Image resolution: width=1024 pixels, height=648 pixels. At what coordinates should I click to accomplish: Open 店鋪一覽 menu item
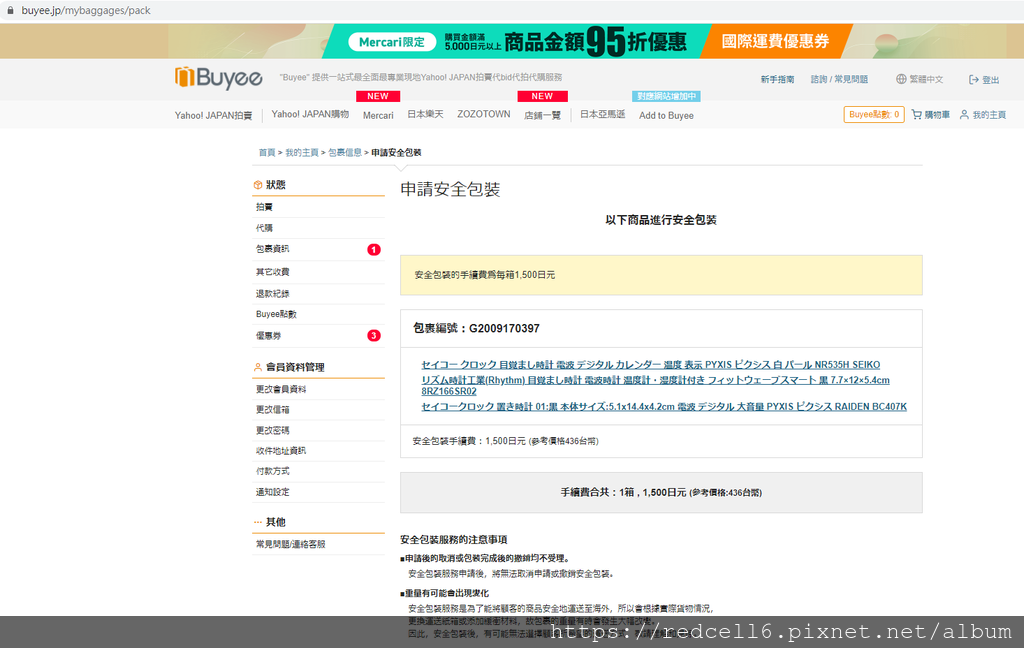click(x=542, y=116)
